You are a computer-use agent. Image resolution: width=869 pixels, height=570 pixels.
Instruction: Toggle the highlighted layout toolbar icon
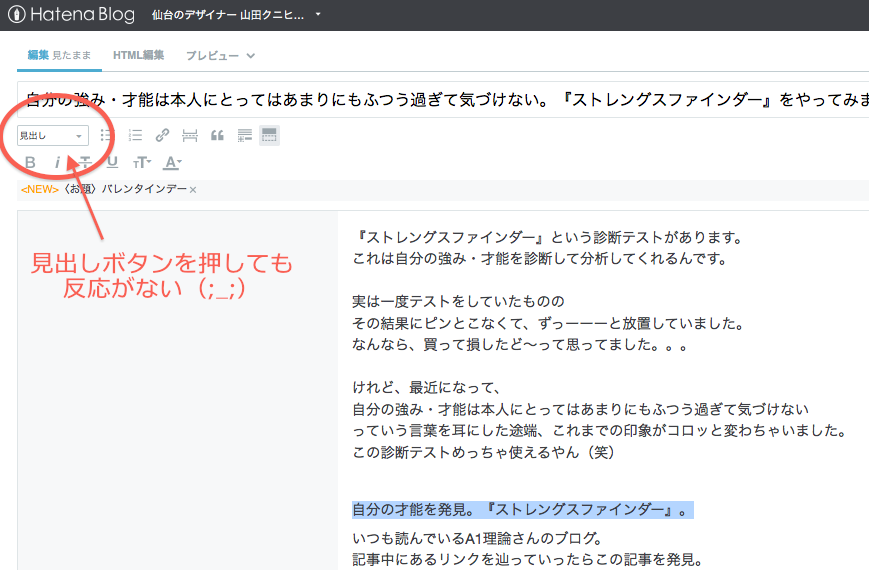tap(269, 135)
